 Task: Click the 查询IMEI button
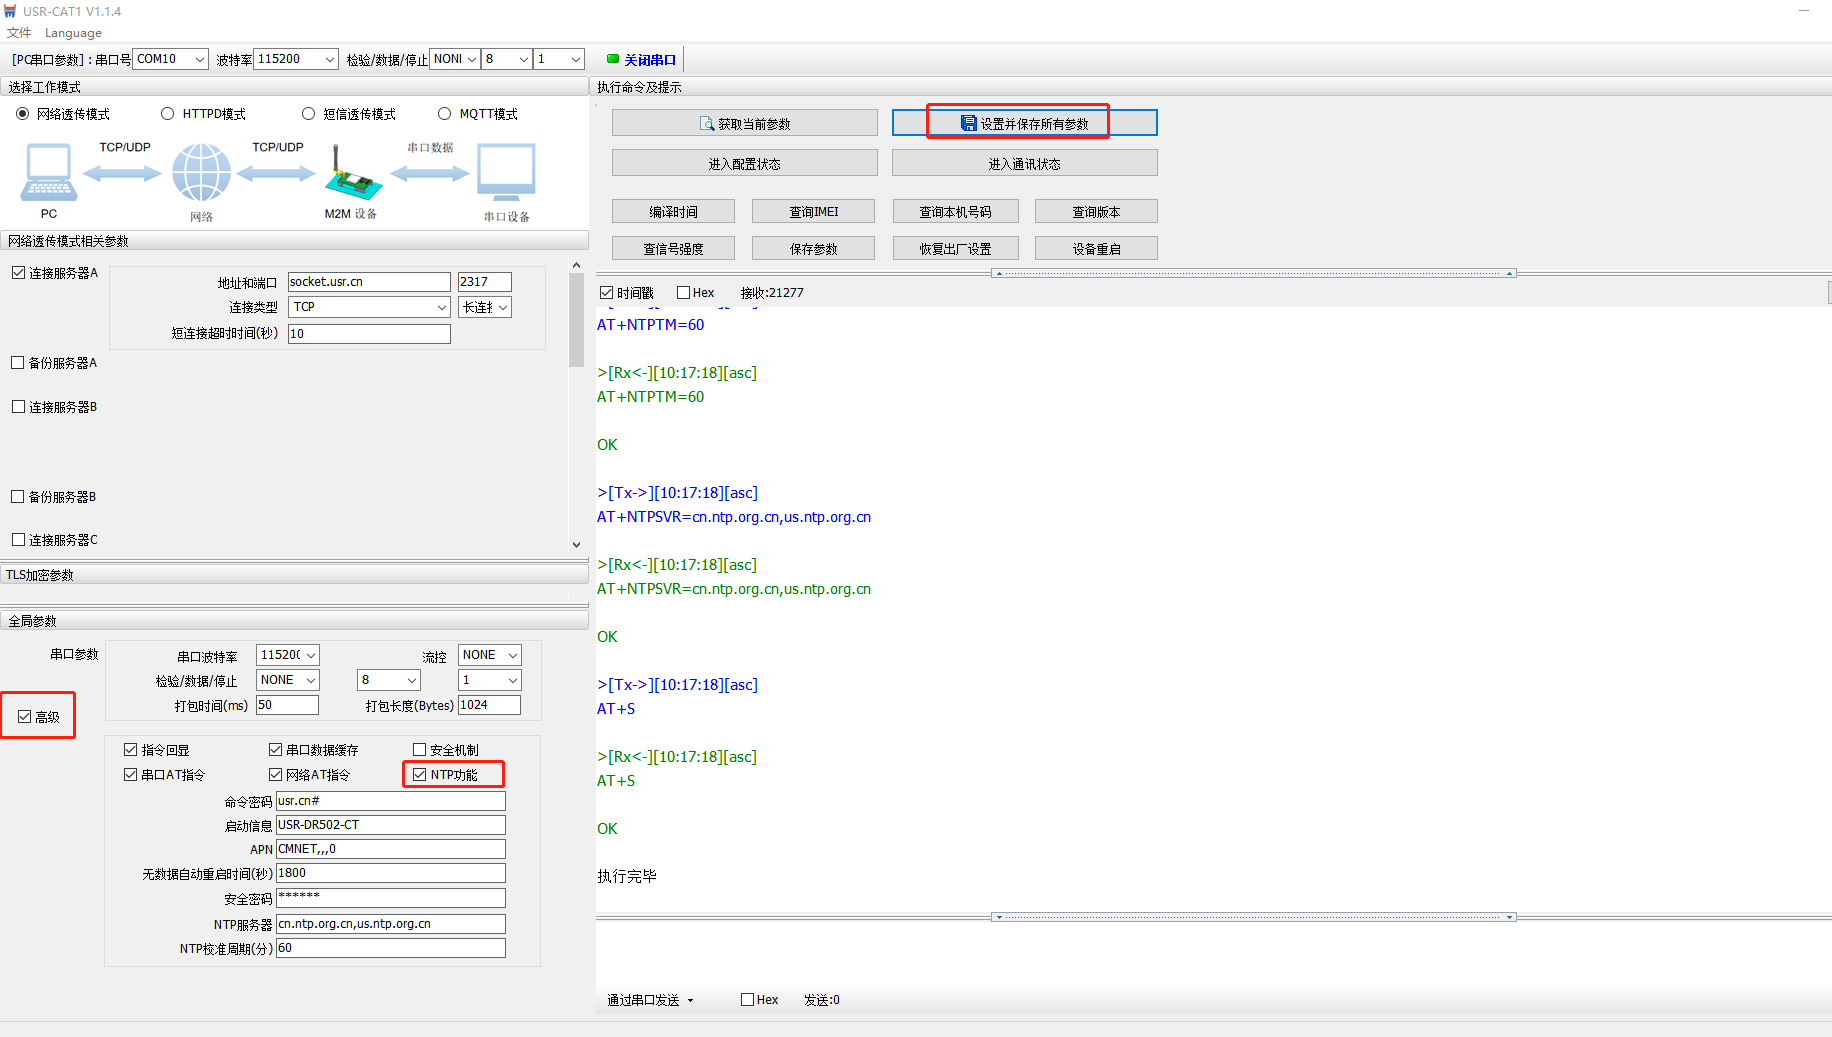813,212
